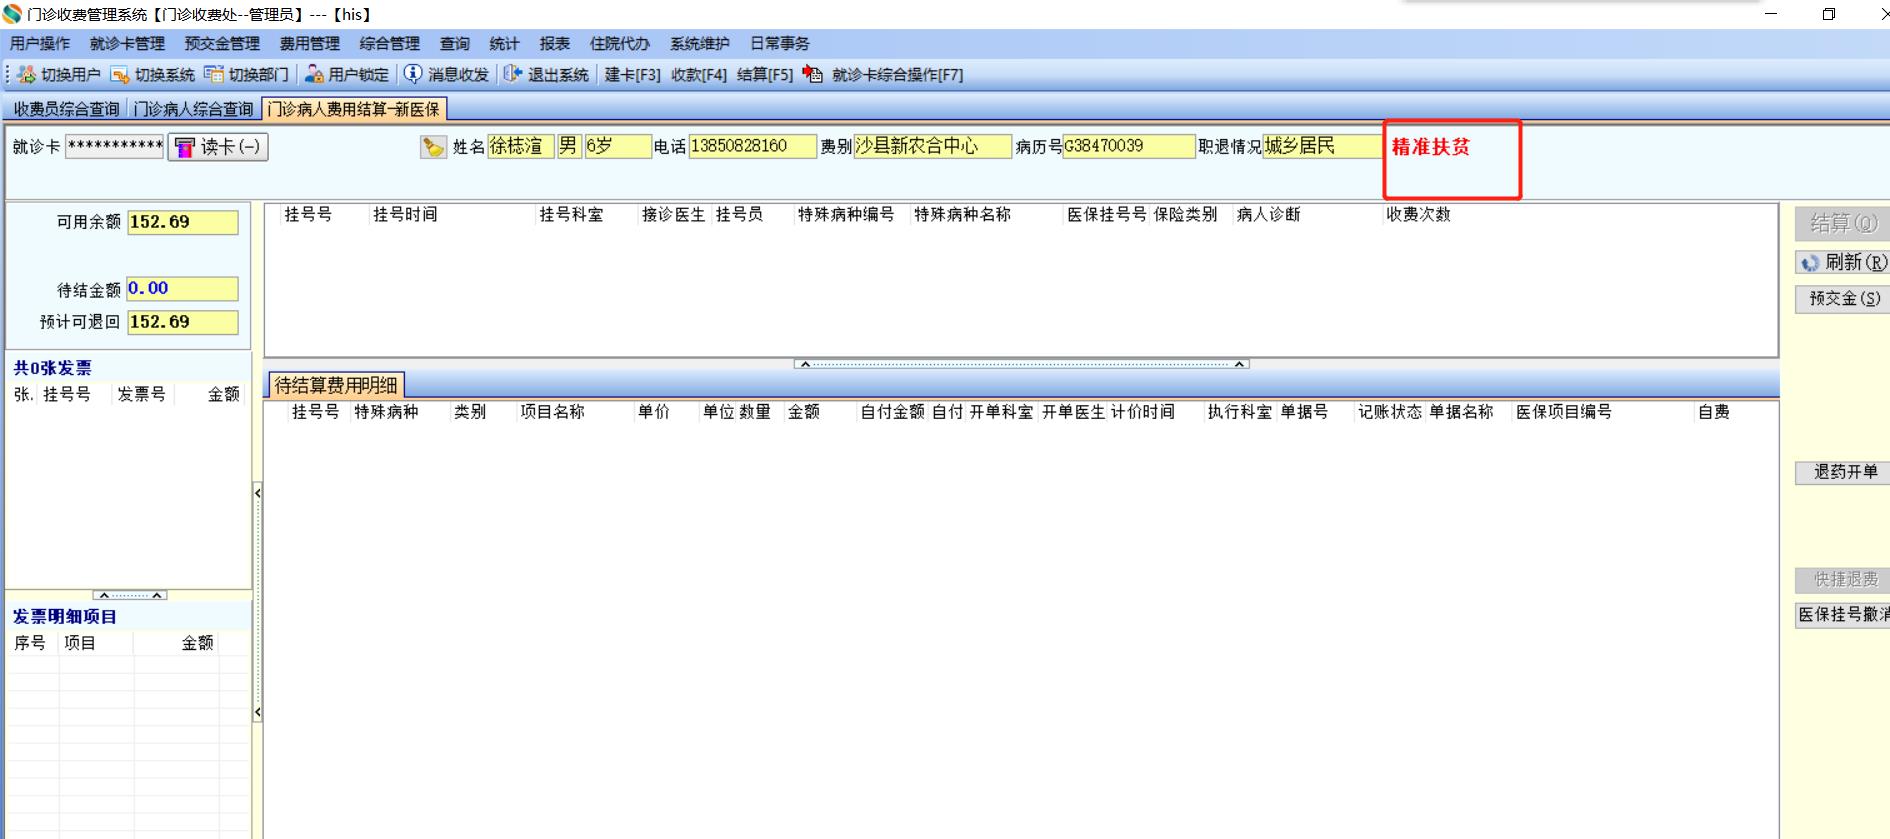Open the 系统维护 menu

point(699,44)
